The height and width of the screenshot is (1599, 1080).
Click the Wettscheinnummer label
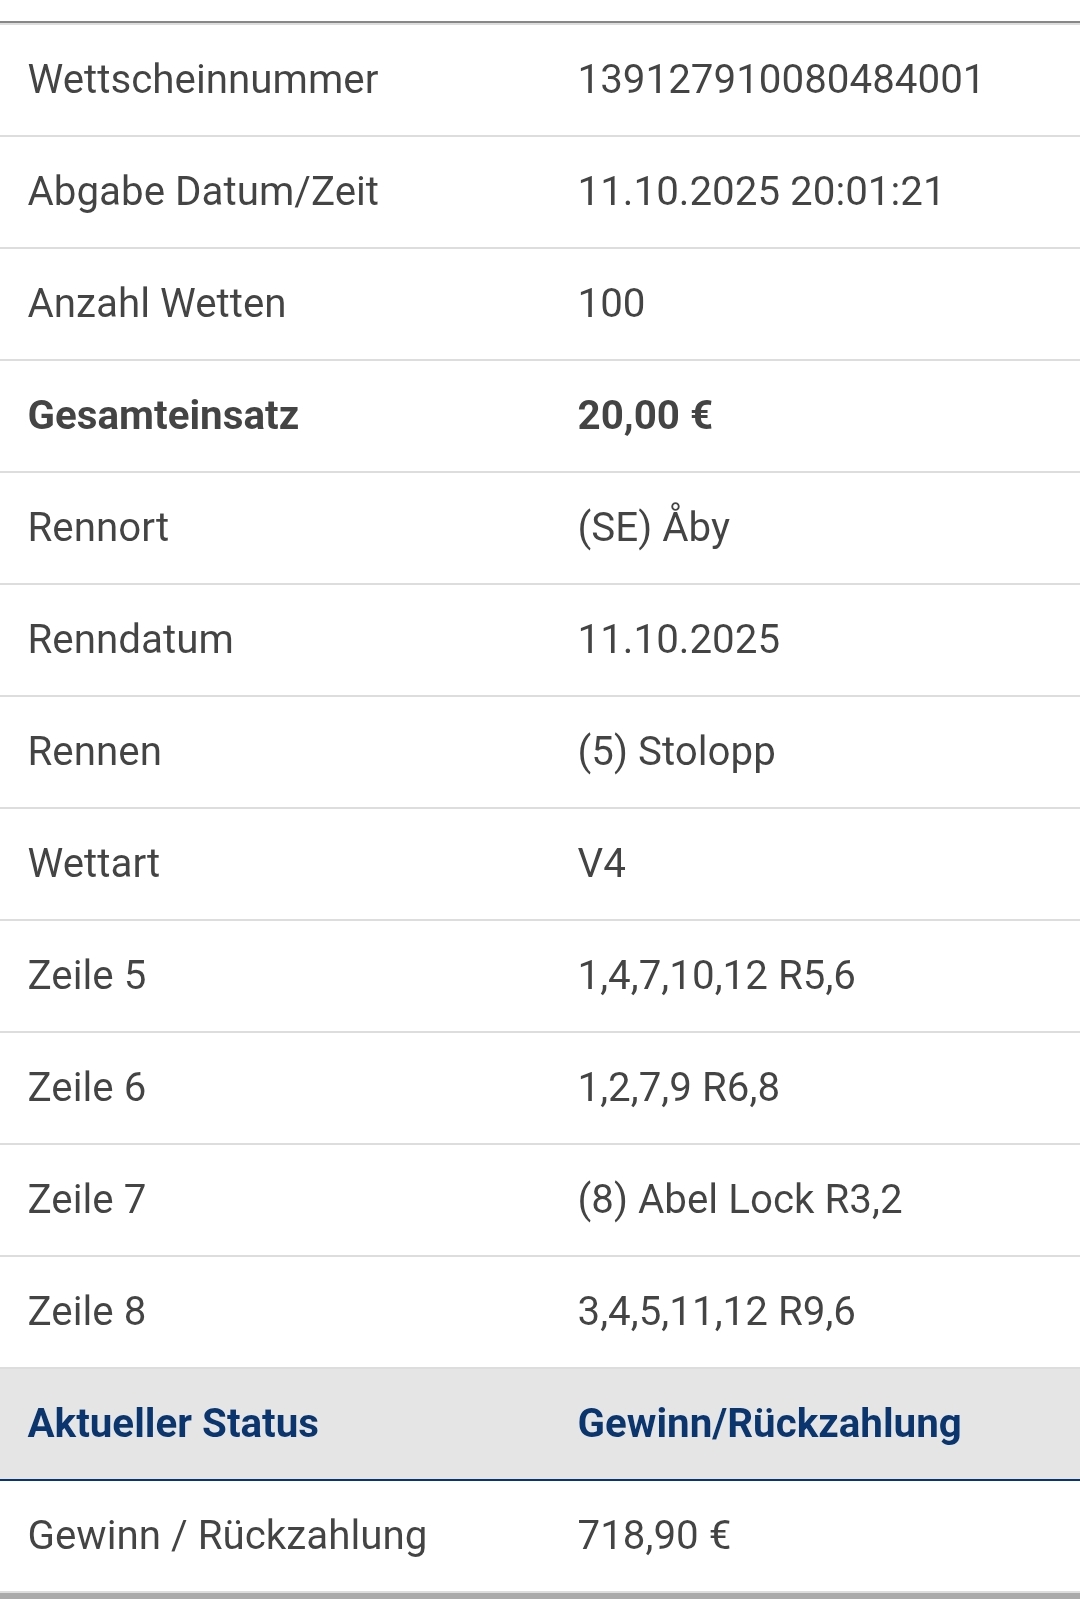click(203, 79)
